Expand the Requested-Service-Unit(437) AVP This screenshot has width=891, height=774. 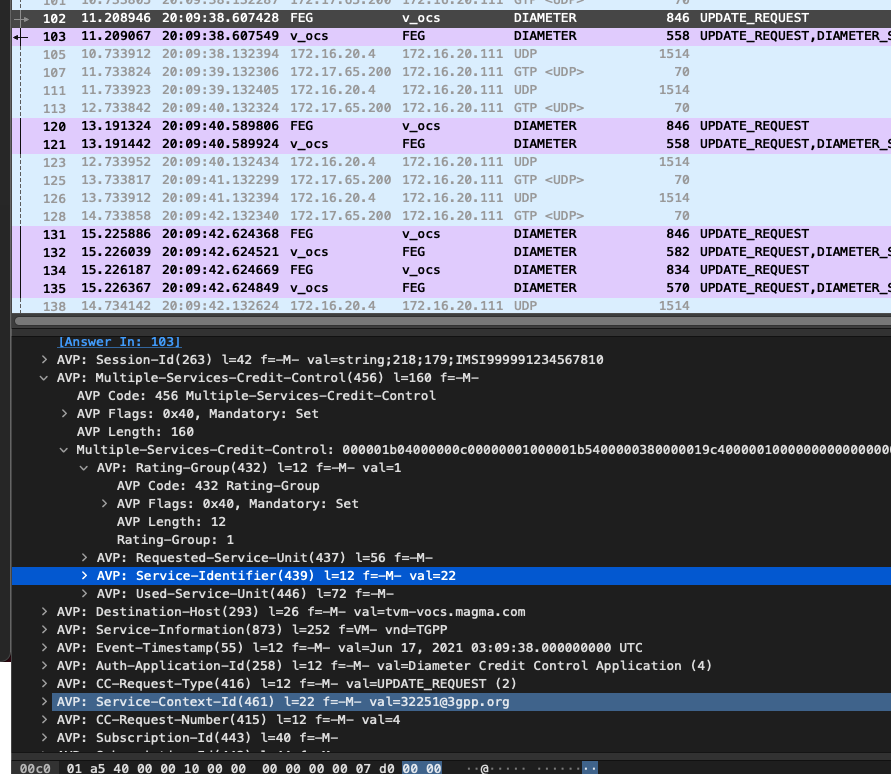(x=84, y=558)
